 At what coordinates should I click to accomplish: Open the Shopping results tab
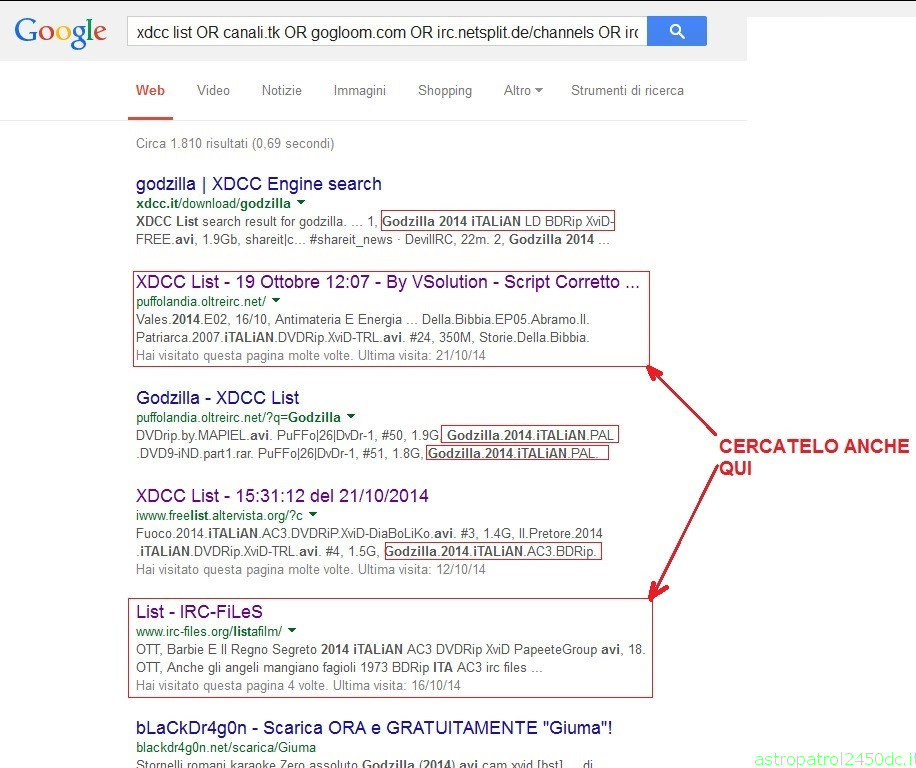445,91
